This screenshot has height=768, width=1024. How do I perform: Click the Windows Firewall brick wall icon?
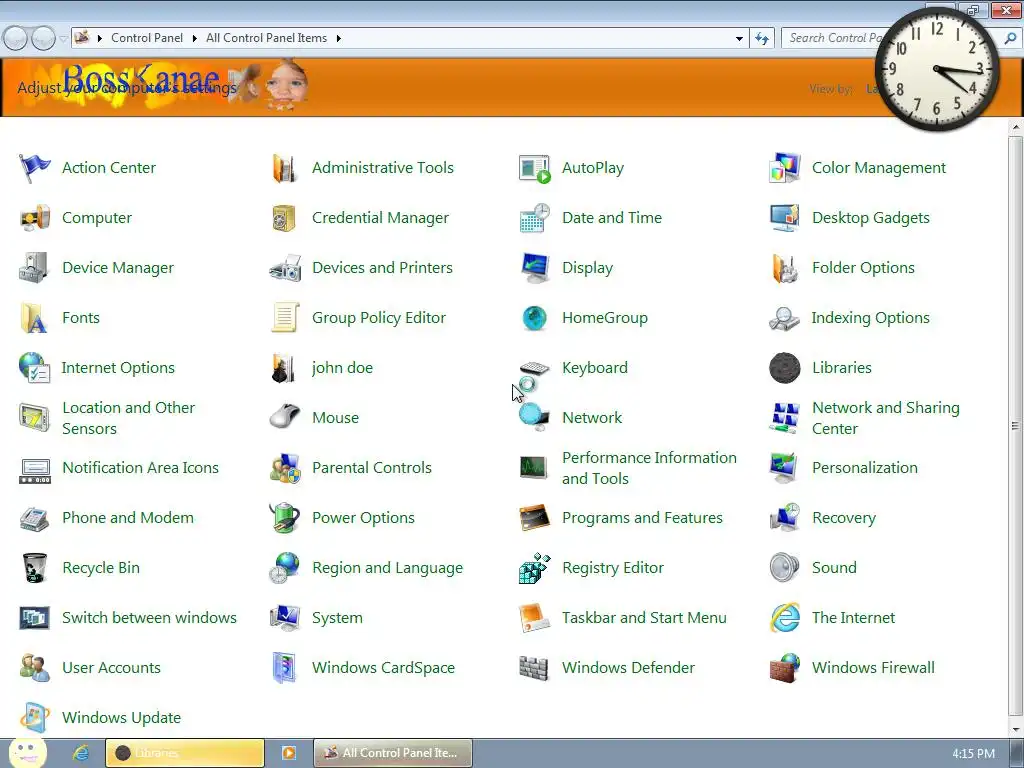[x=784, y=668]
